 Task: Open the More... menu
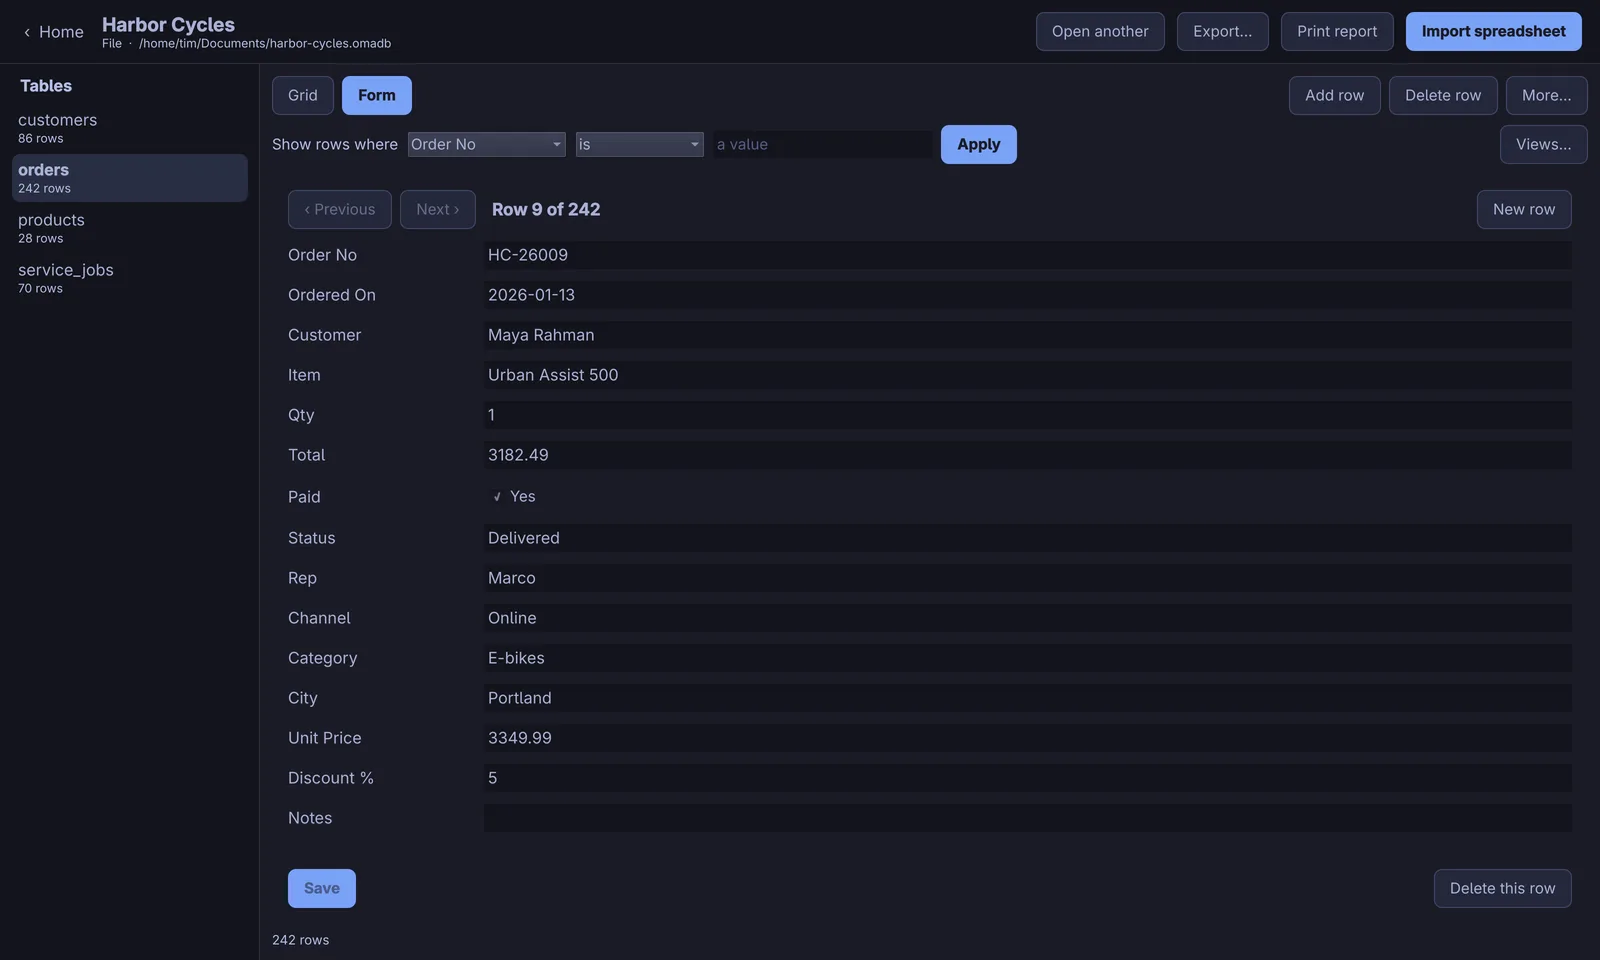1546,95
